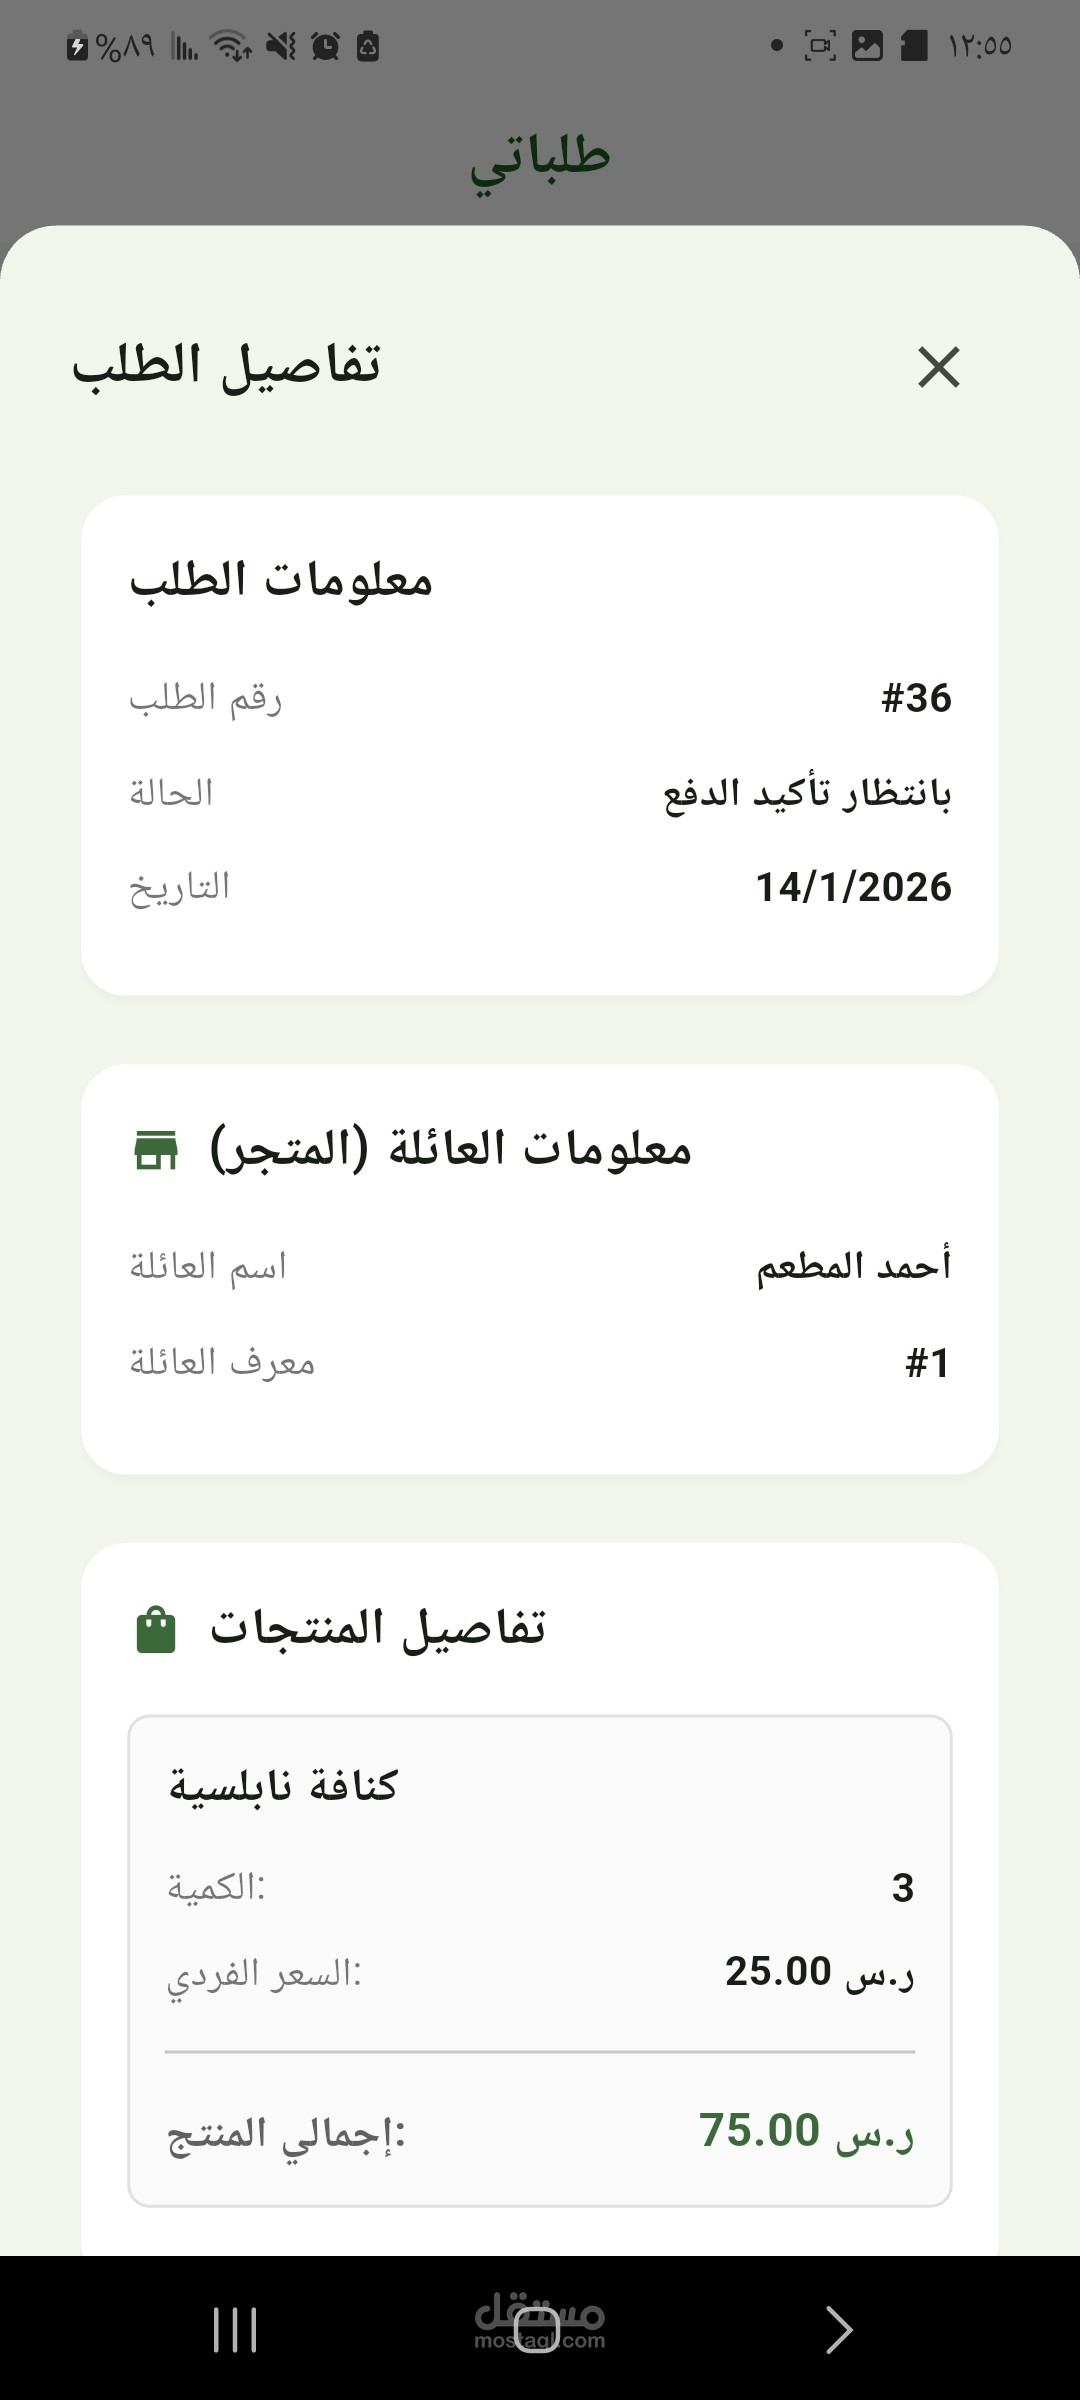Tap the store icon beside family info heading

click(156, 1150)
